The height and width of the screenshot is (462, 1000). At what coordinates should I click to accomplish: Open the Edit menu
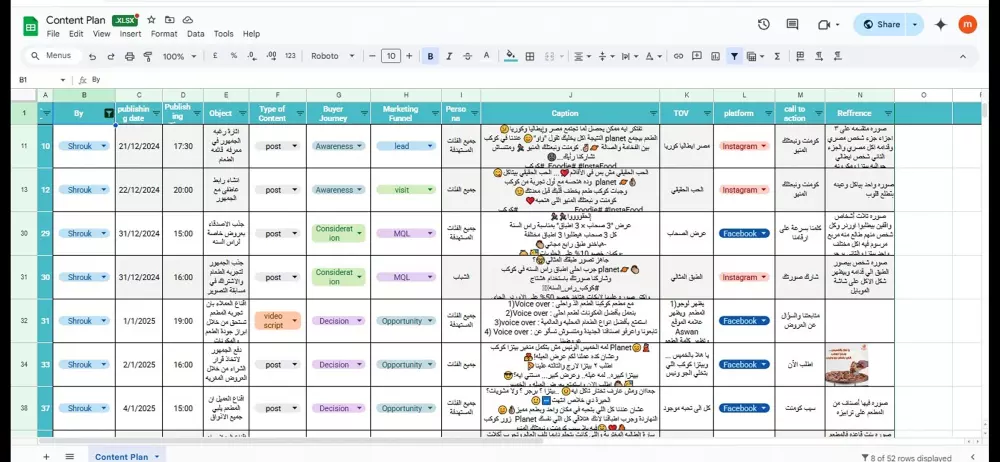click(x=76, y=34)
